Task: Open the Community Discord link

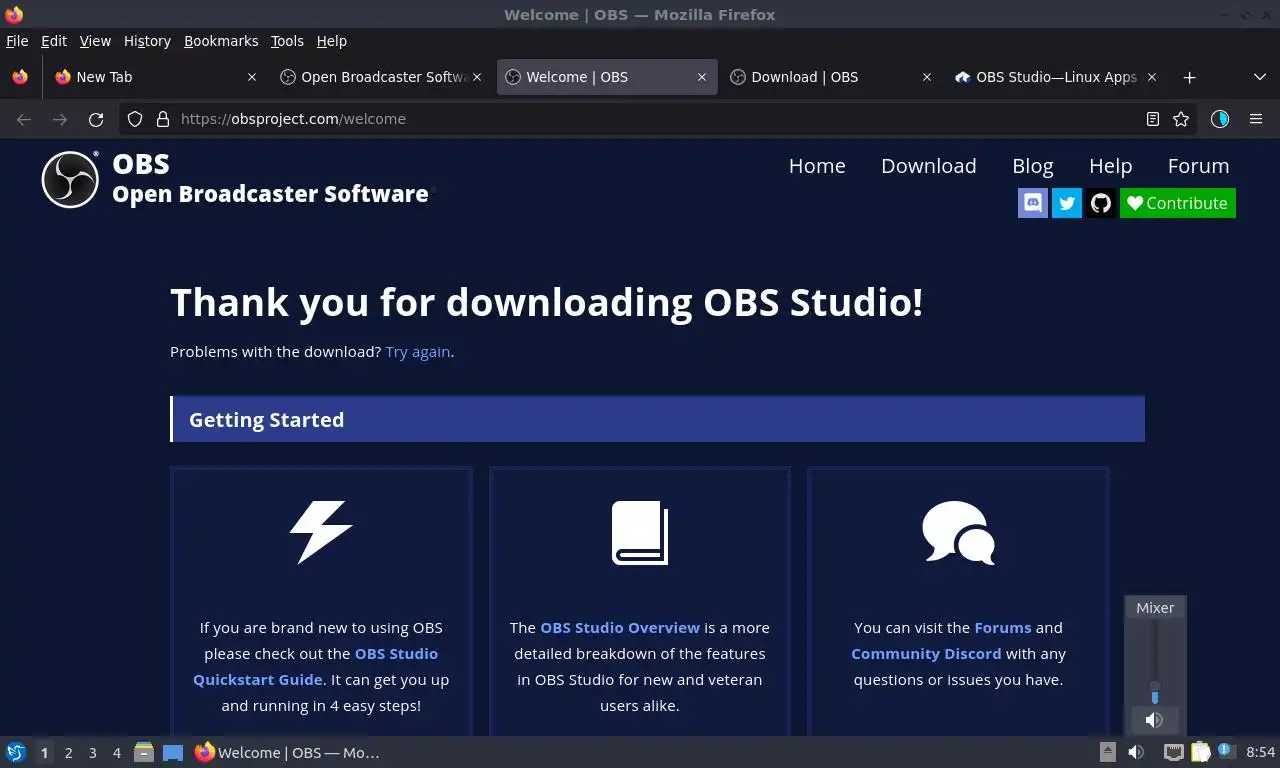Action: pos(926,654)
